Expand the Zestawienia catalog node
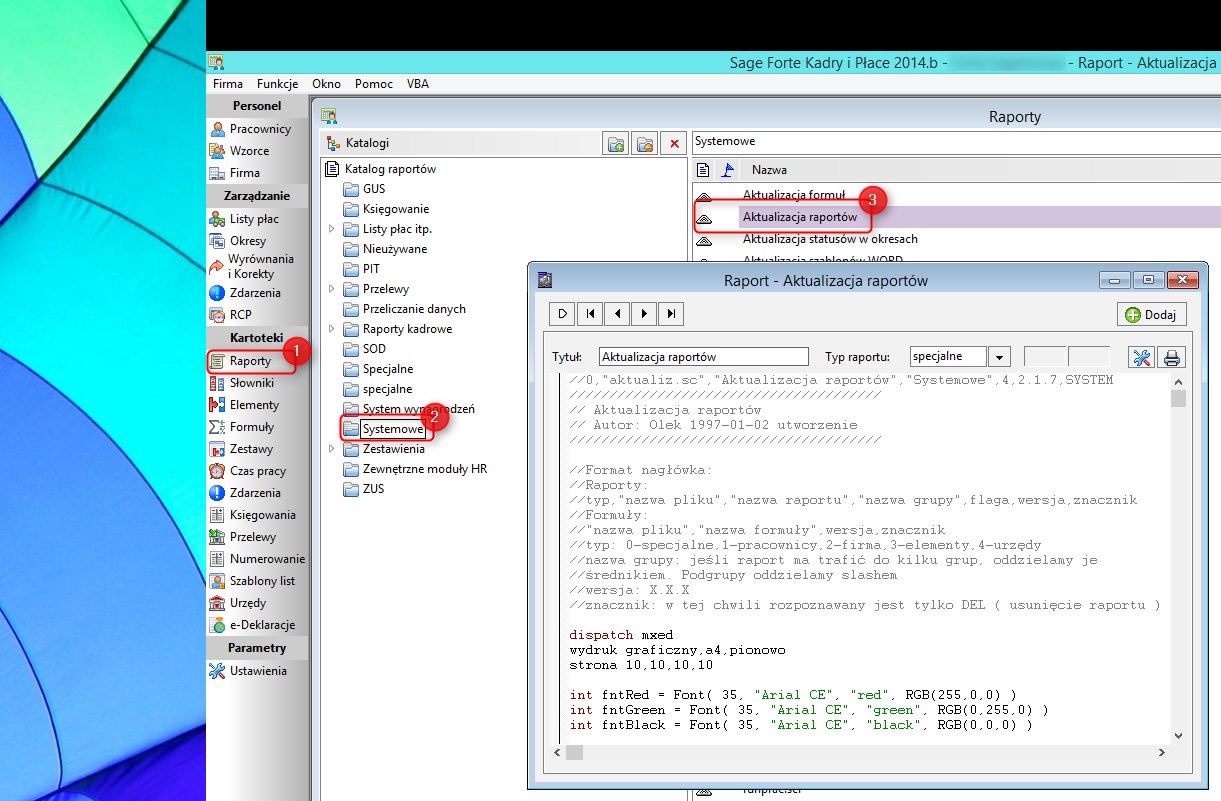 tap(332, 449)
